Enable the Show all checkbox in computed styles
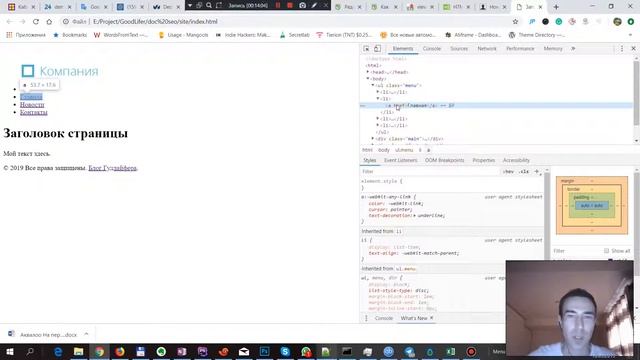This screenshot has width=640, height=360. [606, 251]
